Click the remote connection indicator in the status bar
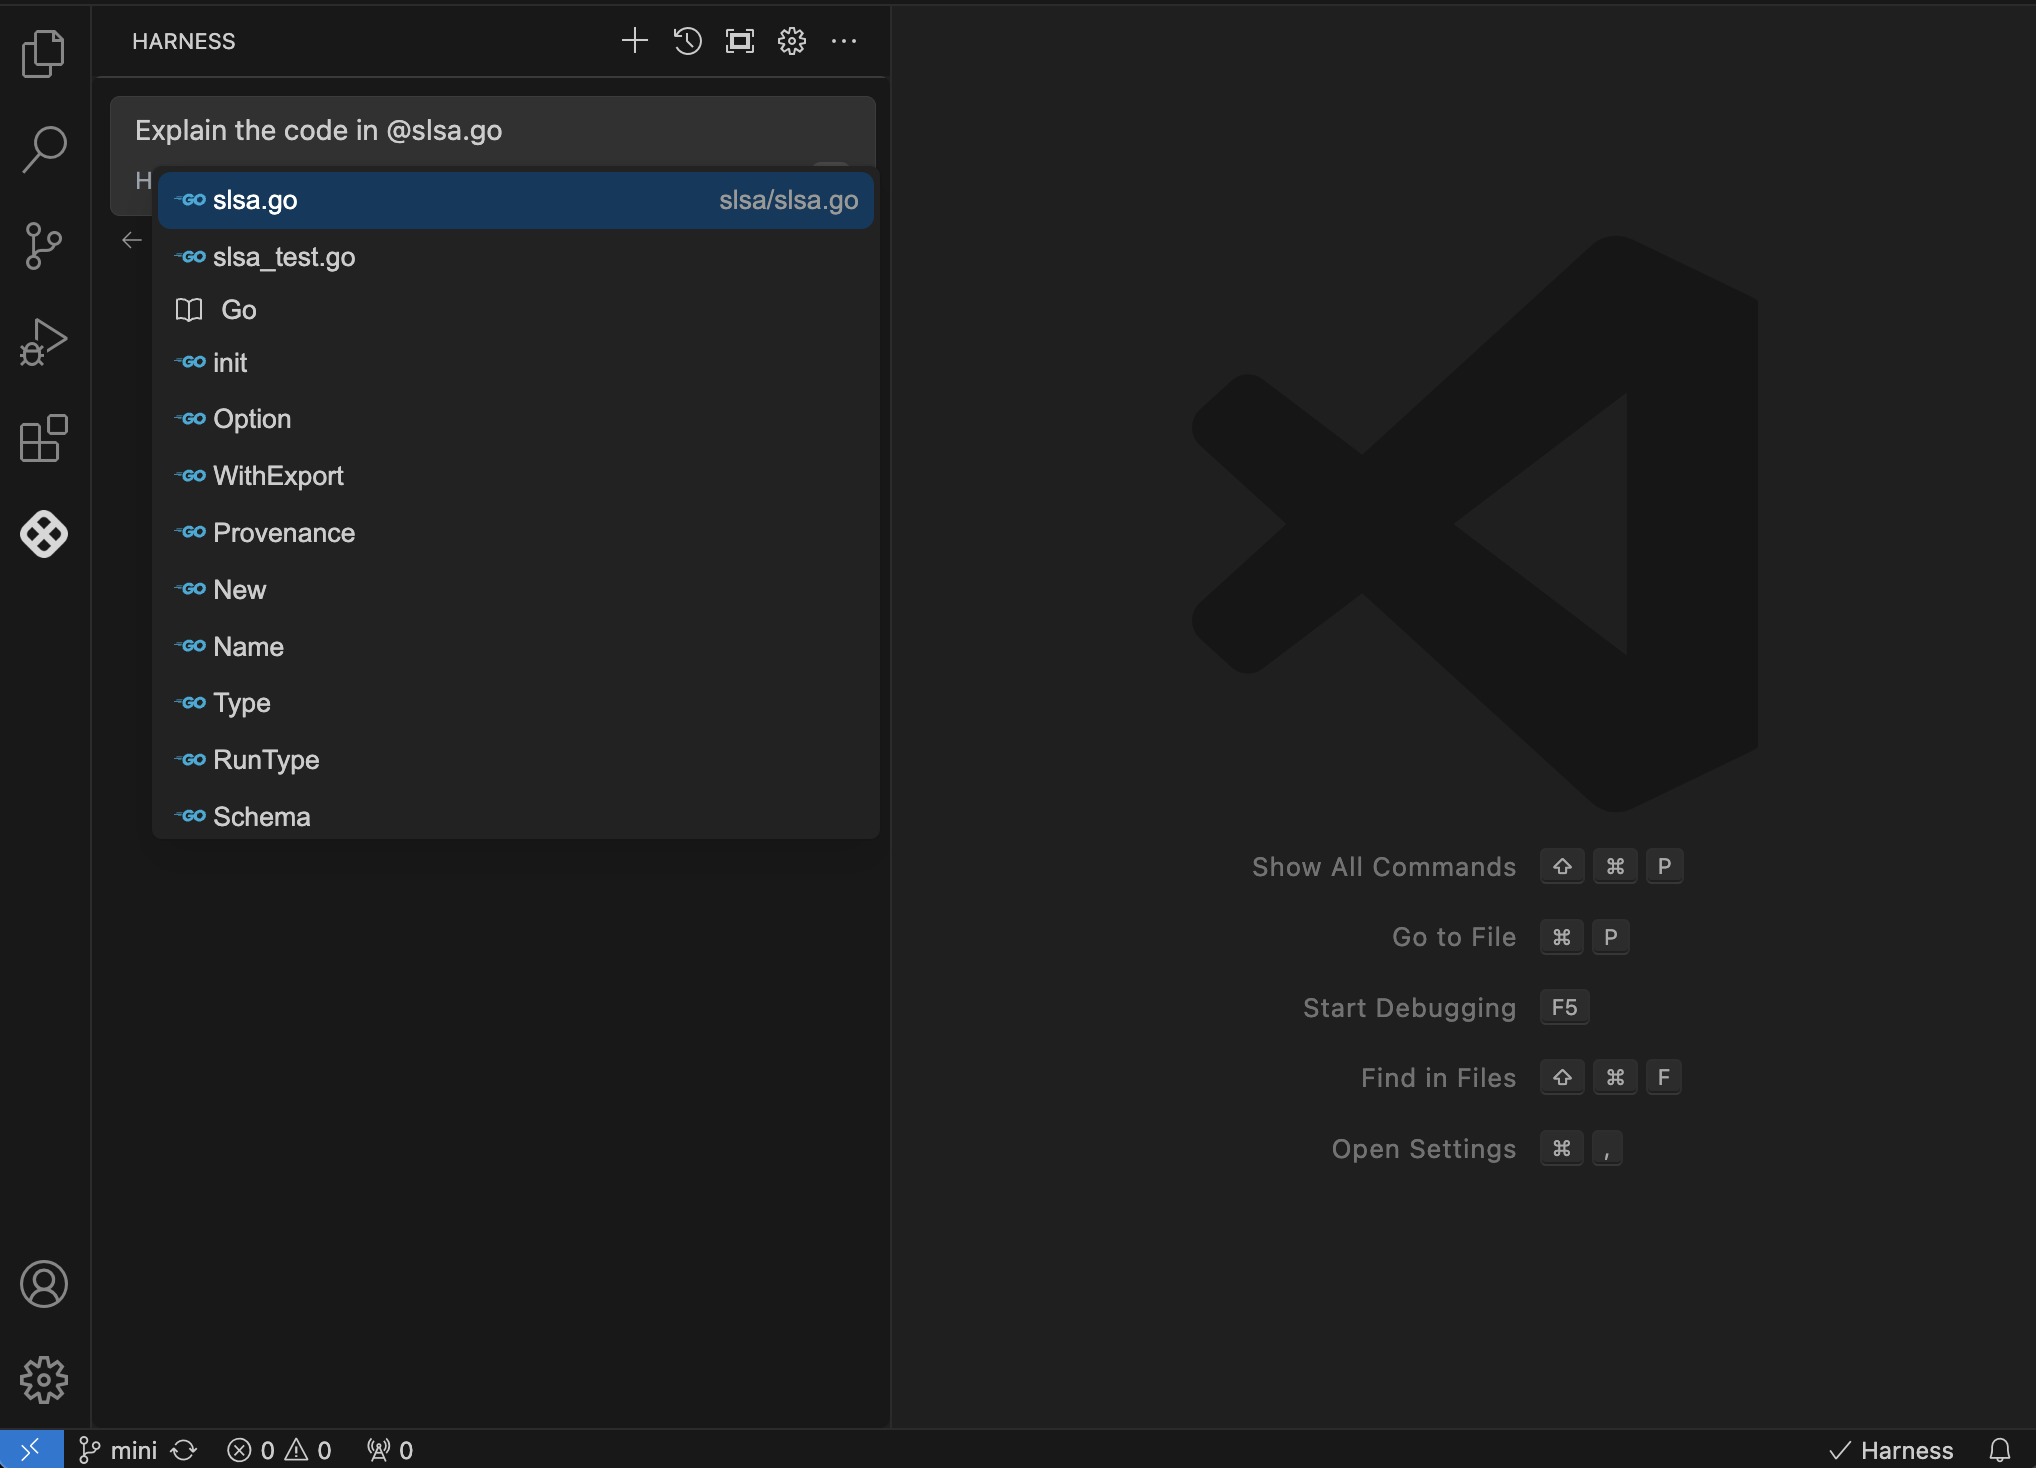Viewport: 2036px width, 1468px height. (32, 1449)
